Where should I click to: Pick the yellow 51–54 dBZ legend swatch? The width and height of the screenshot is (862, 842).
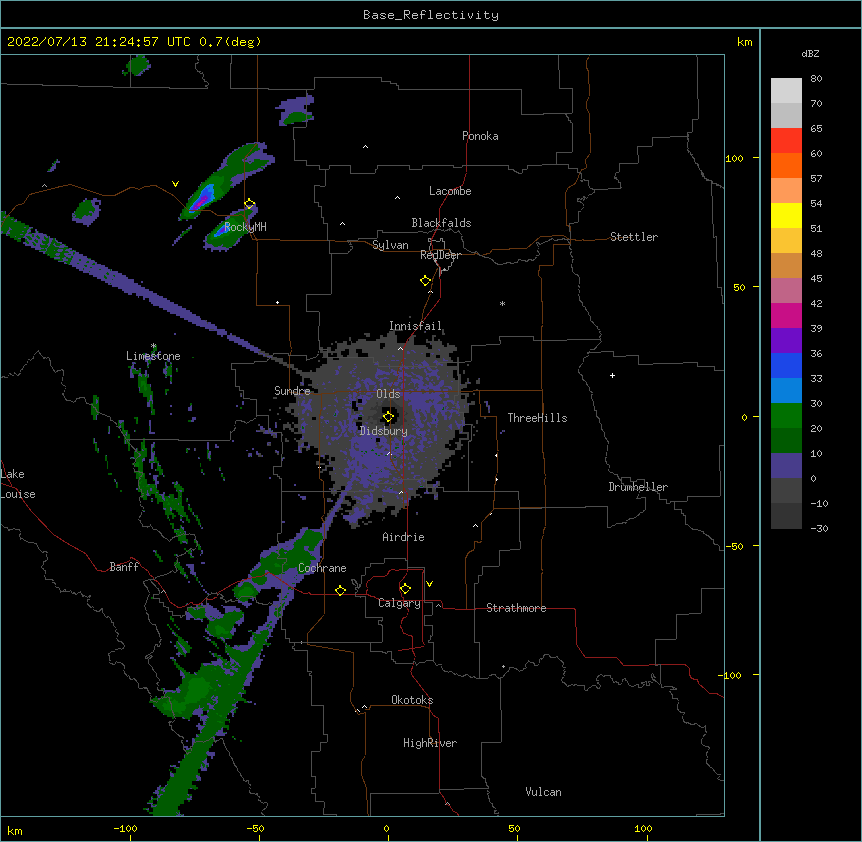(786, 215)
